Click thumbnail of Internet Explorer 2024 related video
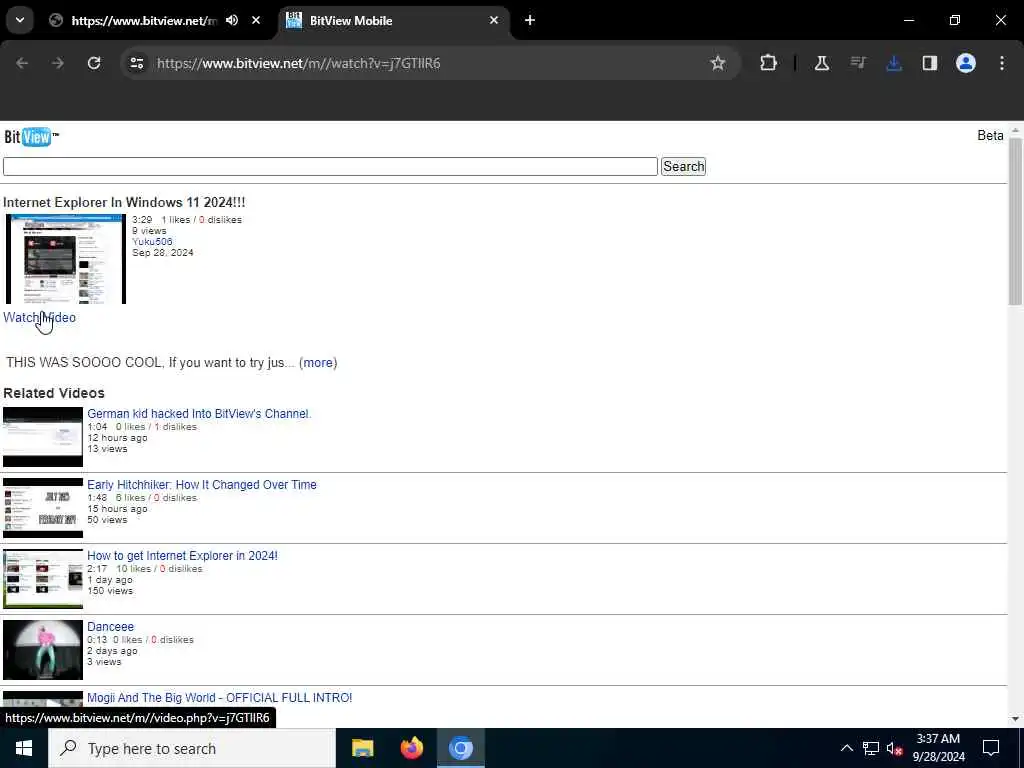The image size is (1024, 768). coord(43,579)
